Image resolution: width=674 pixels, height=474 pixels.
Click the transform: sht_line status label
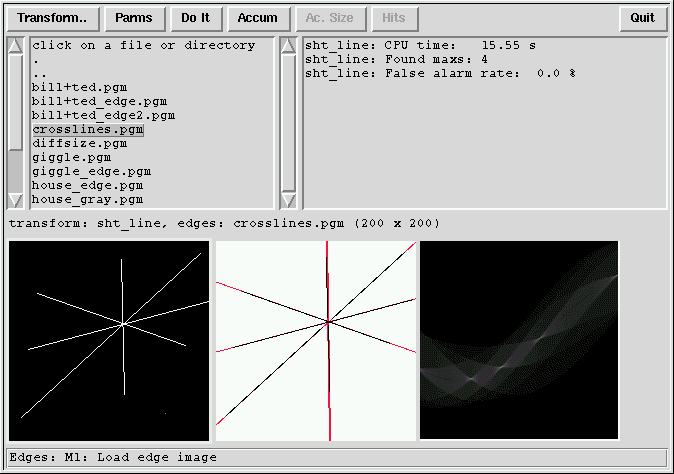coord(224,223)
